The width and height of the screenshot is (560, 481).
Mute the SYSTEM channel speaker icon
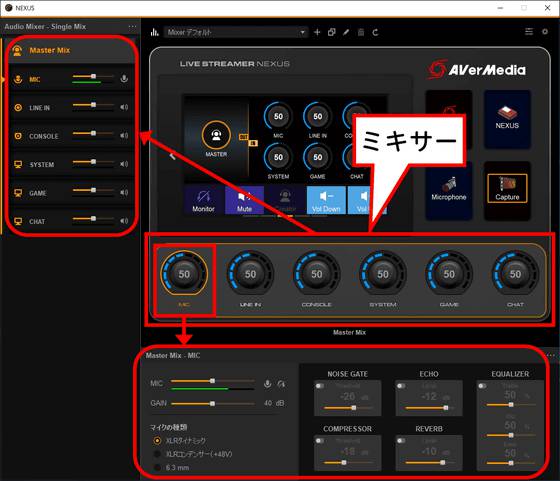(x=124, y=164)
